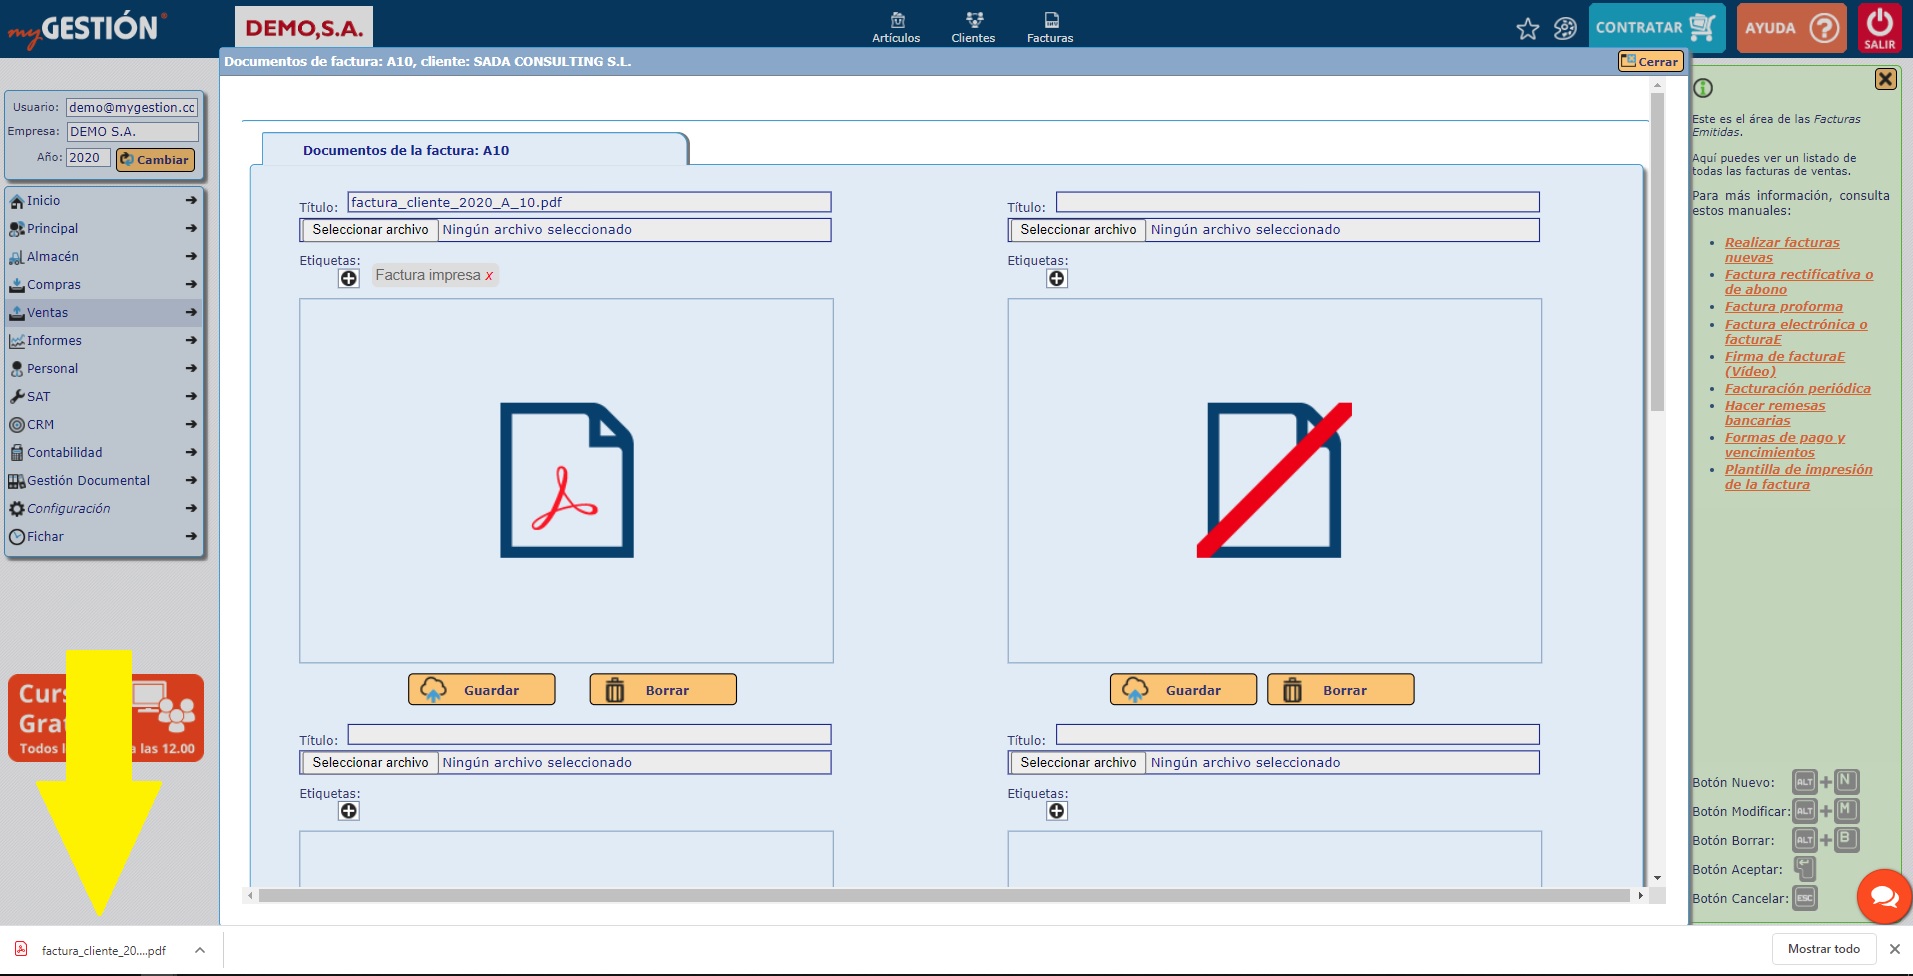Add a tag to the first document
This screenshot has width=1913, height=976.
(x=348, y=279)
